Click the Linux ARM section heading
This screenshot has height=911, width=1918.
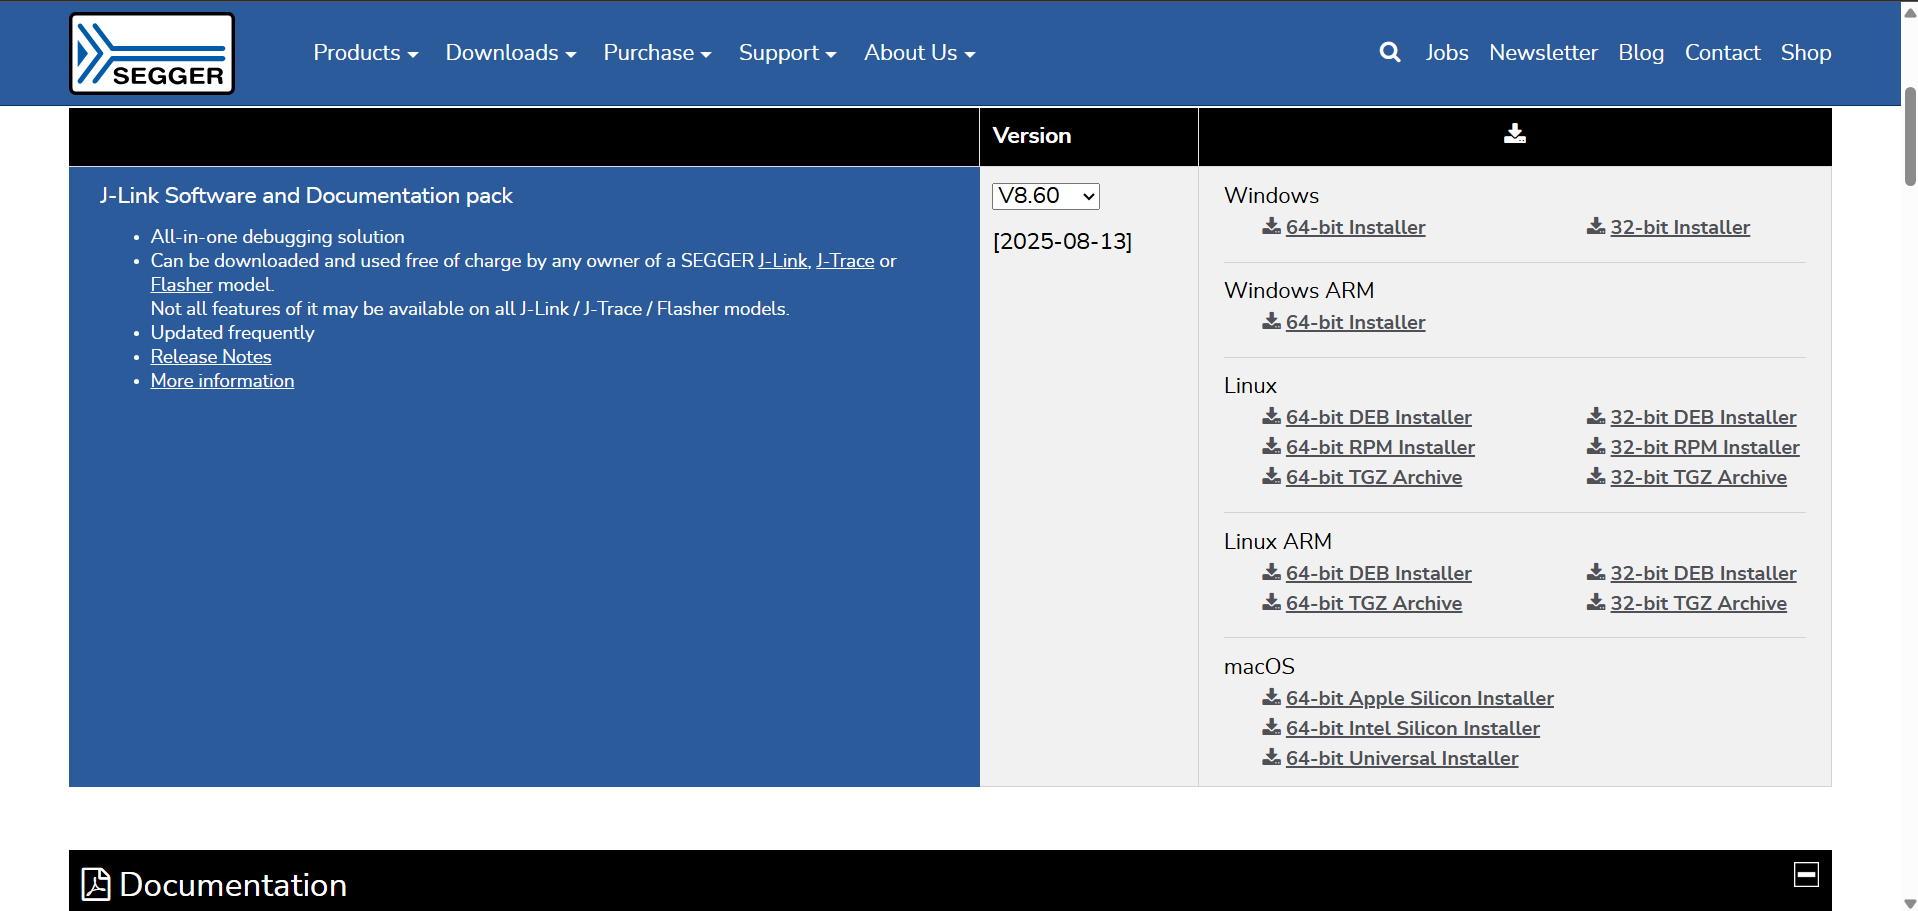[x=1278, y=541]
